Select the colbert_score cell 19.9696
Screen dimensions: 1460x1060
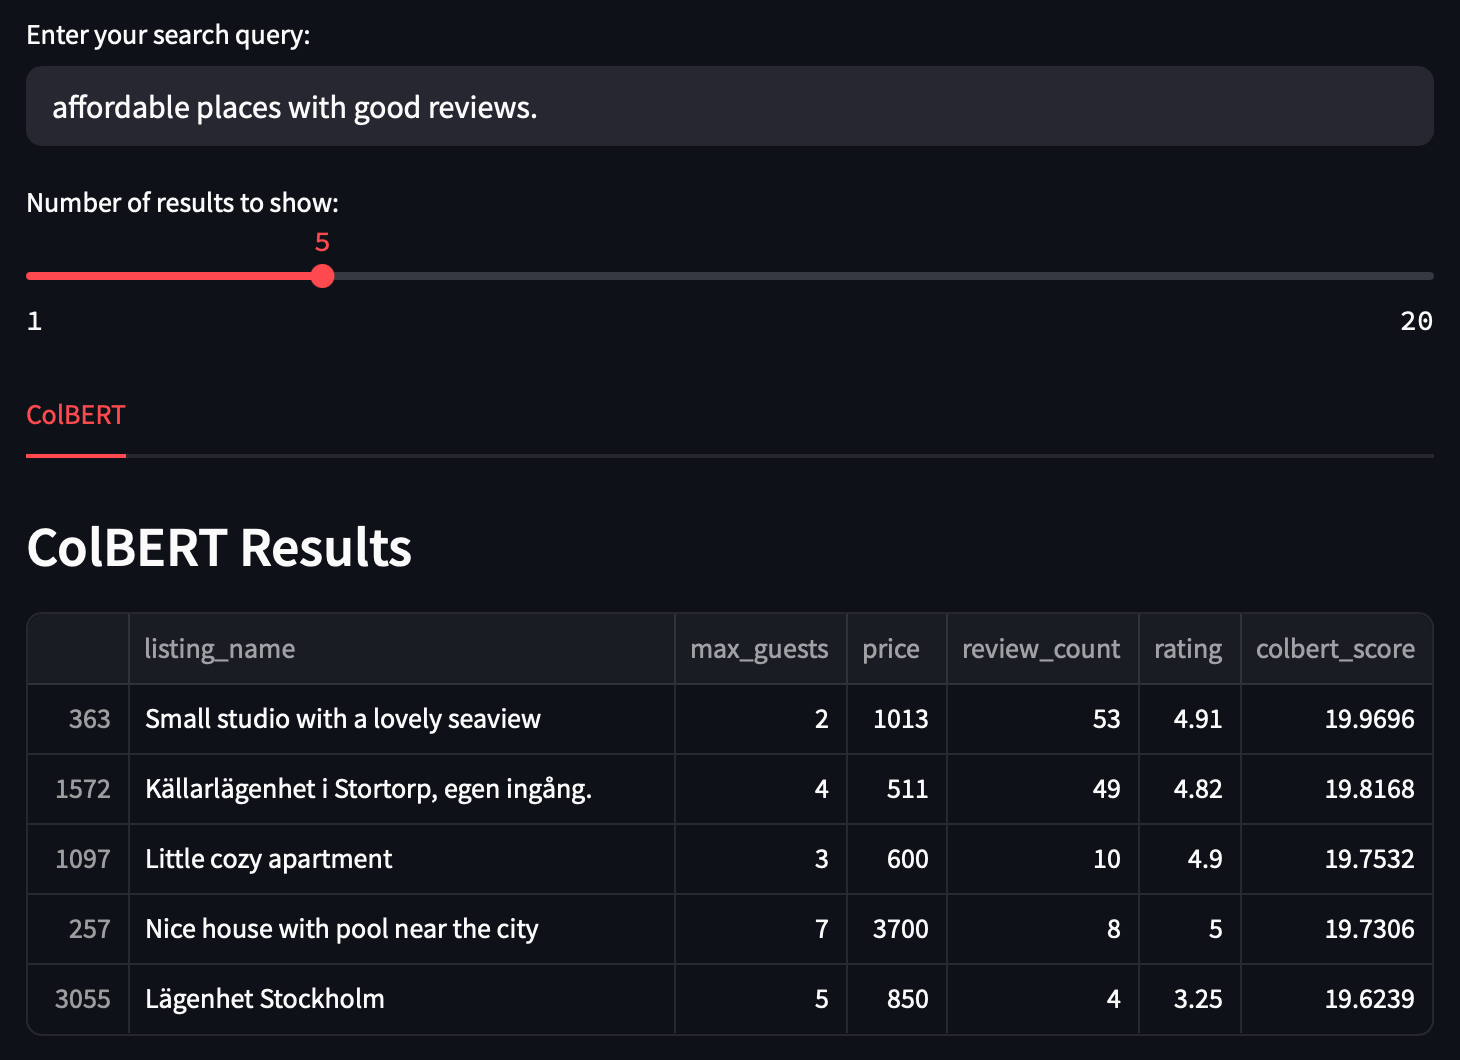click(x=1337, y=719)
